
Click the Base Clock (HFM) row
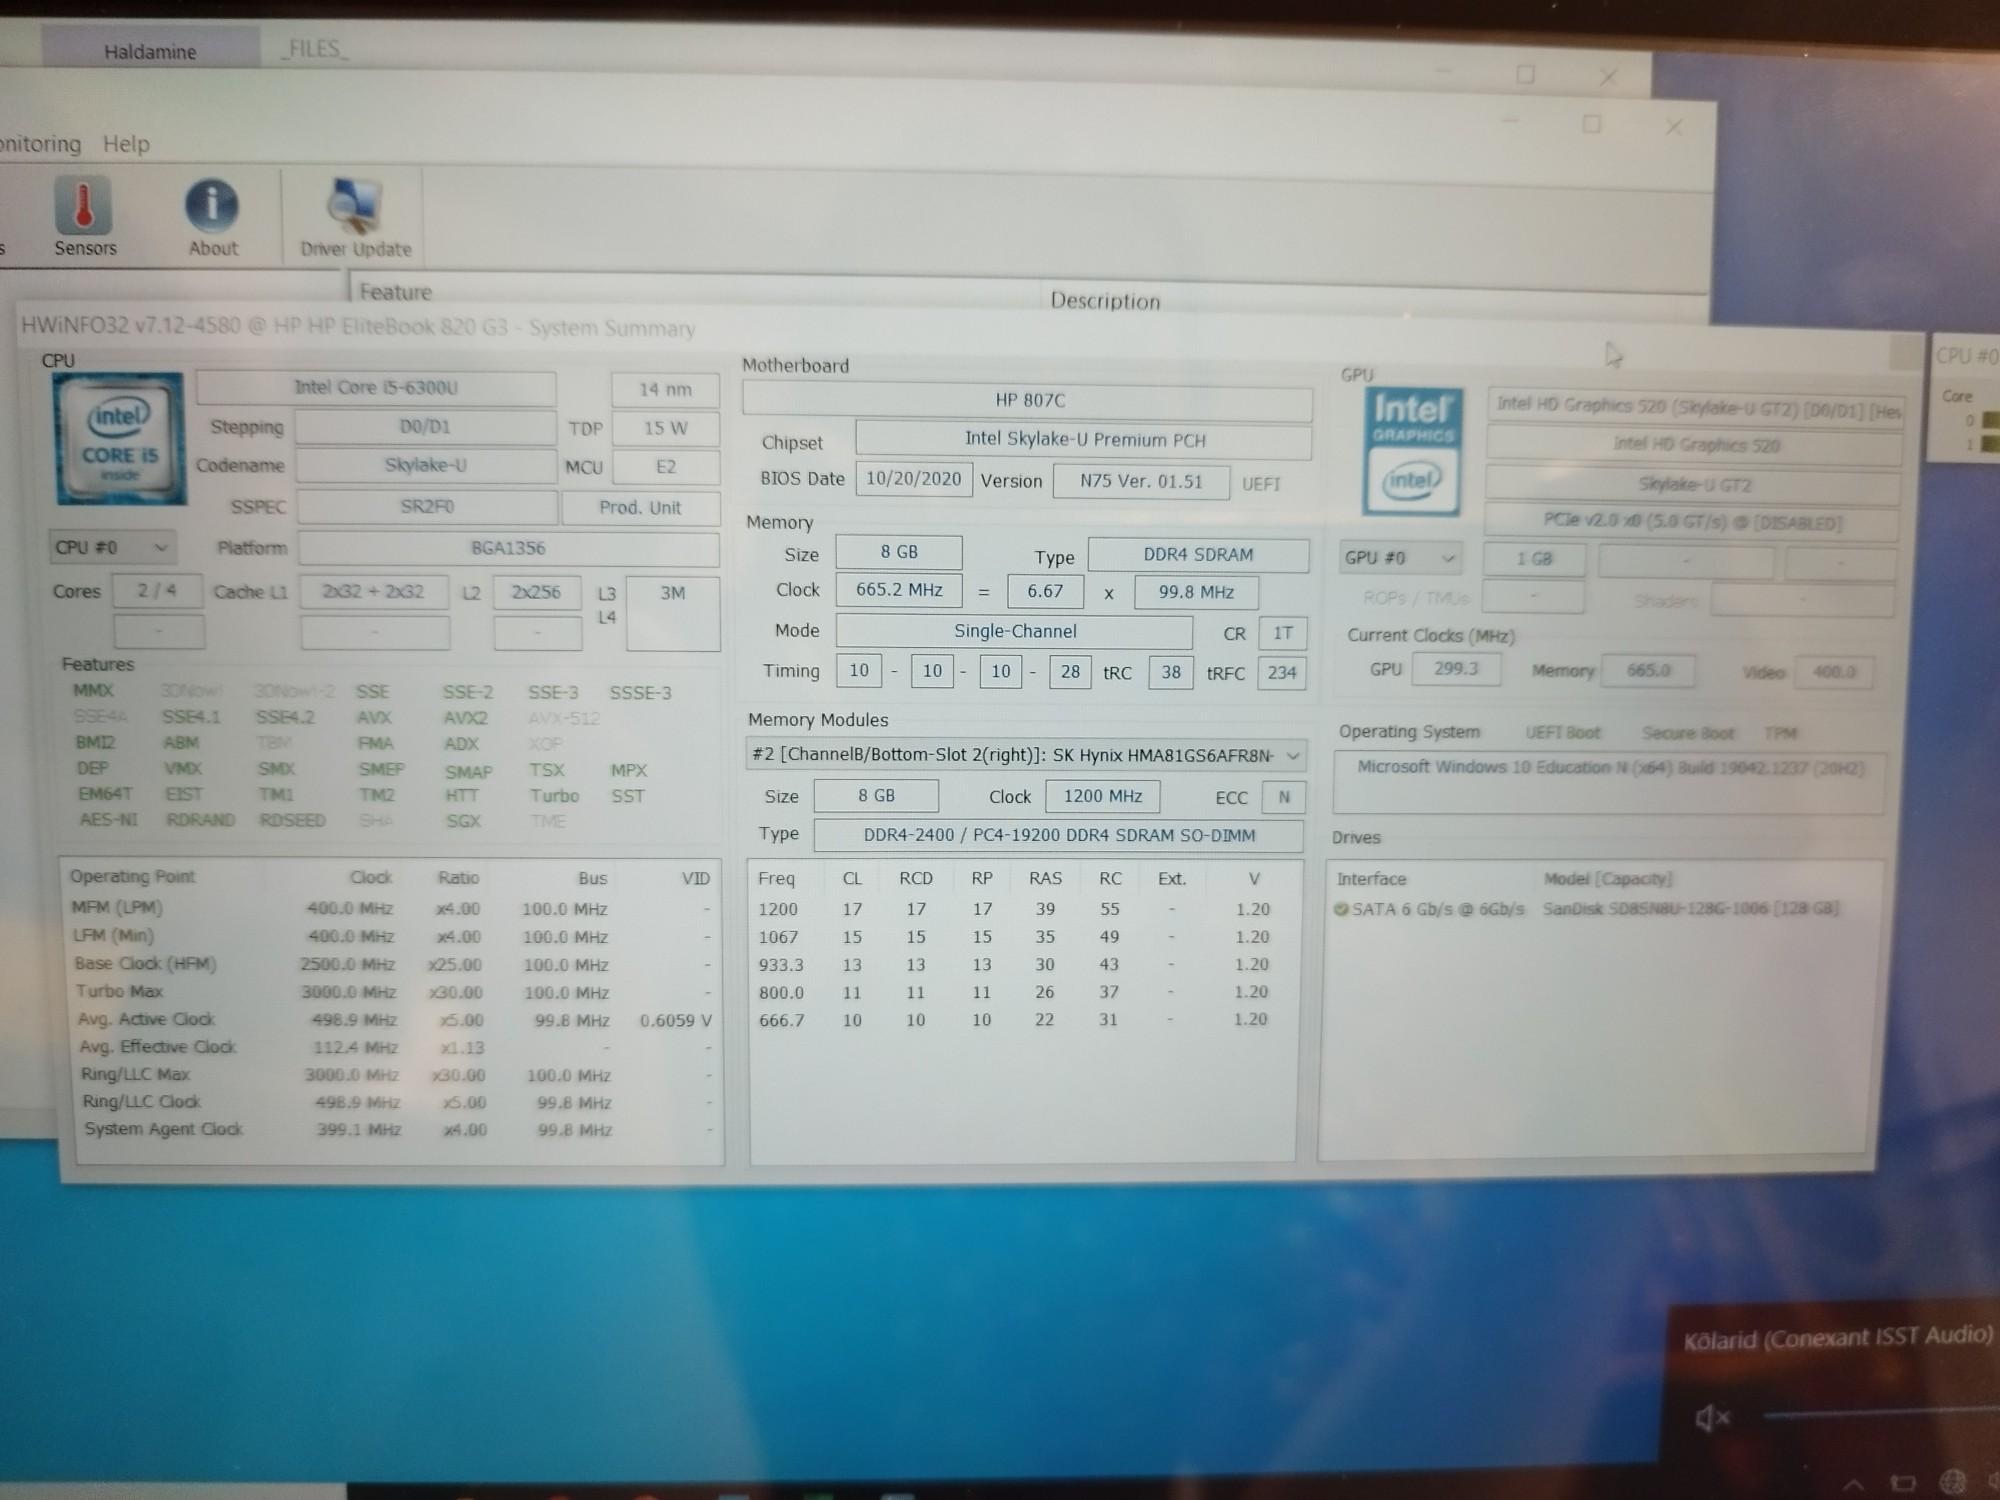[392, 964]
